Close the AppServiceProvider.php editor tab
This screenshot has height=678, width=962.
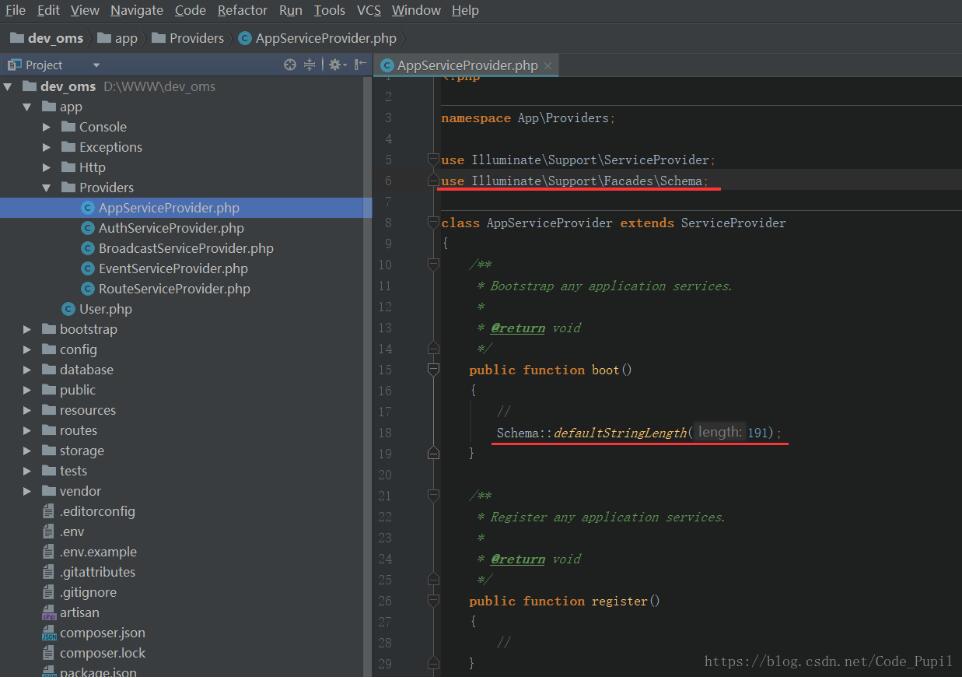548,66
